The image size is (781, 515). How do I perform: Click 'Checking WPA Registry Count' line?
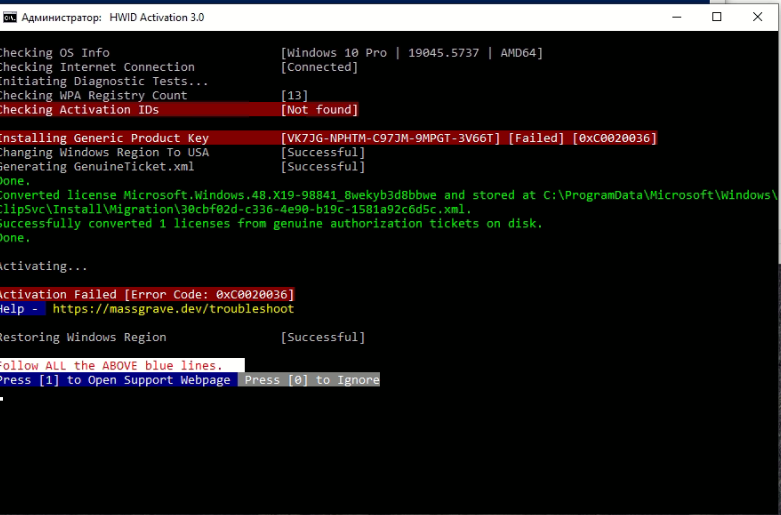94,95
